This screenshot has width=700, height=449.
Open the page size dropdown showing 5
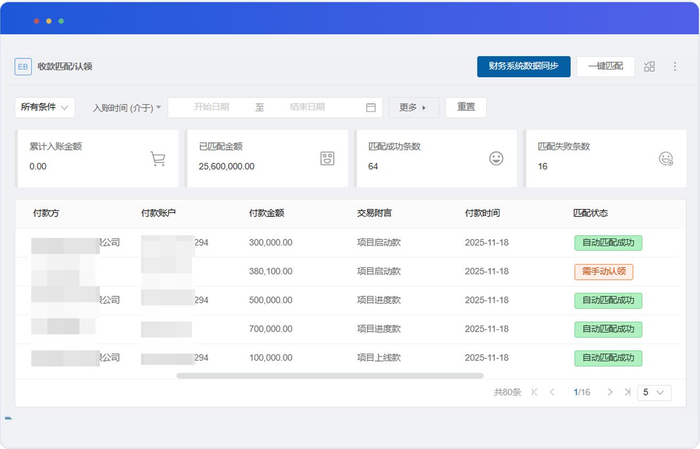point(654,393)
